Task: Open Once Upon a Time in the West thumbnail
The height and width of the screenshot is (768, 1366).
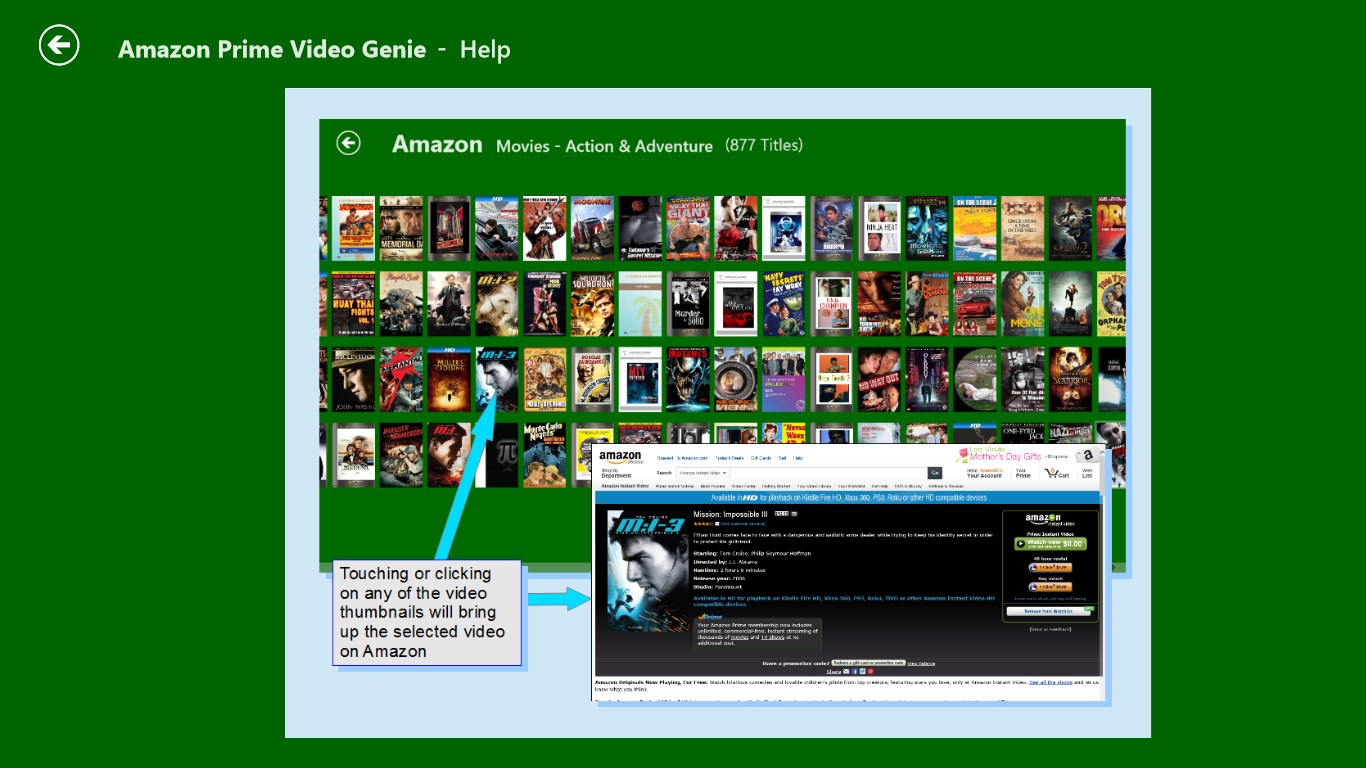Action: point(1023,228)
